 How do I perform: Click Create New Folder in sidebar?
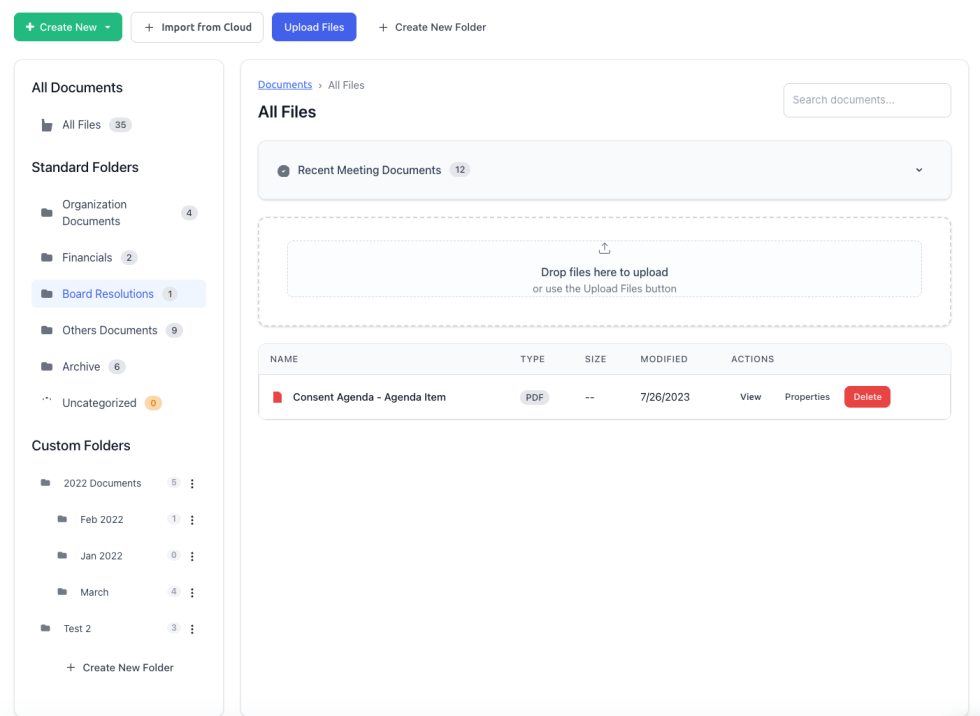[120, 668]
